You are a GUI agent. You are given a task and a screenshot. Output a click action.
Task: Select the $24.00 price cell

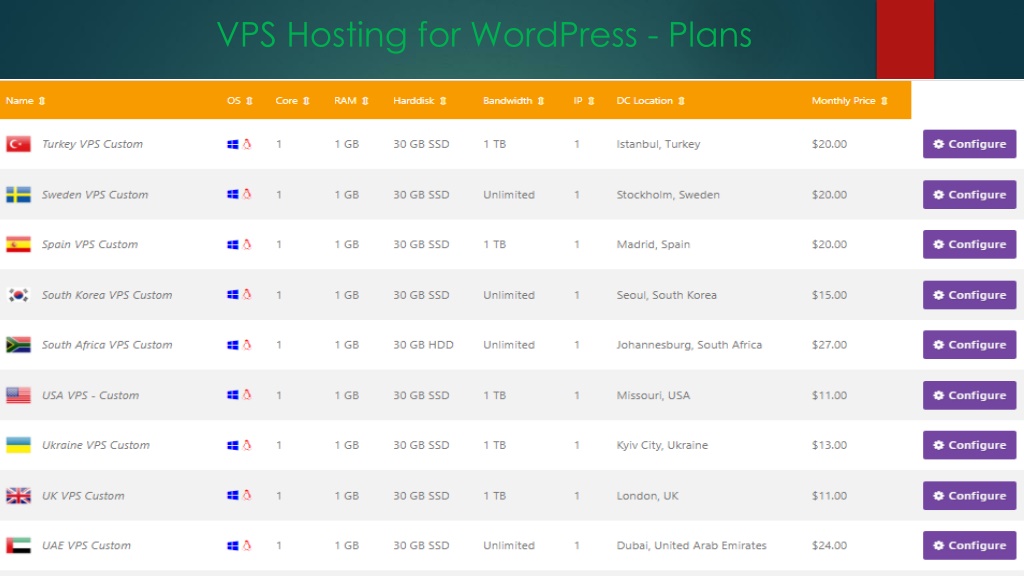click(x=829, y=545)
